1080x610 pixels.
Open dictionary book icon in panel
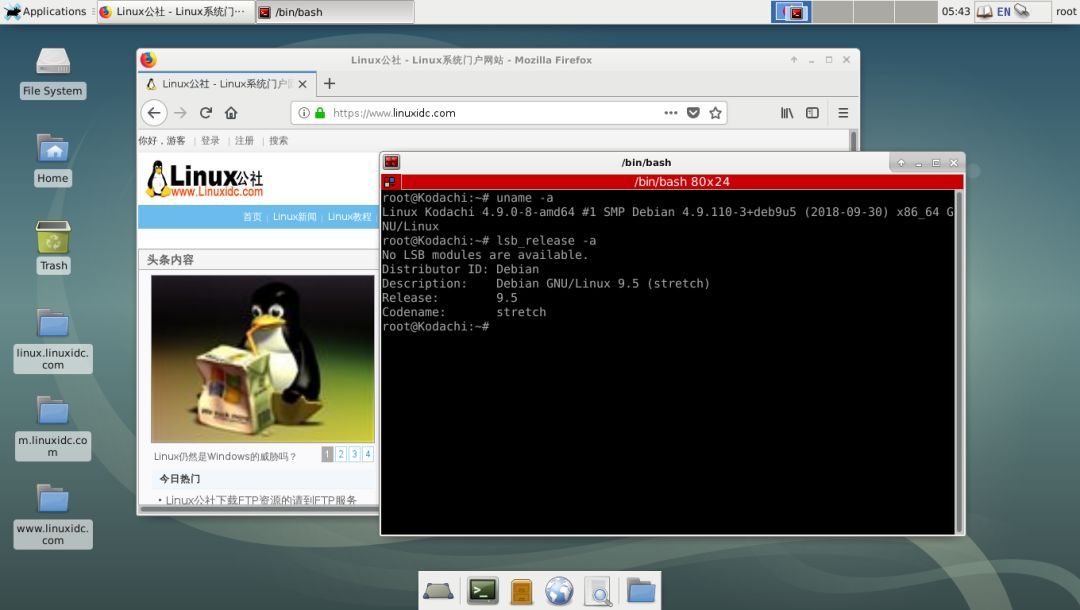[985, 12]
